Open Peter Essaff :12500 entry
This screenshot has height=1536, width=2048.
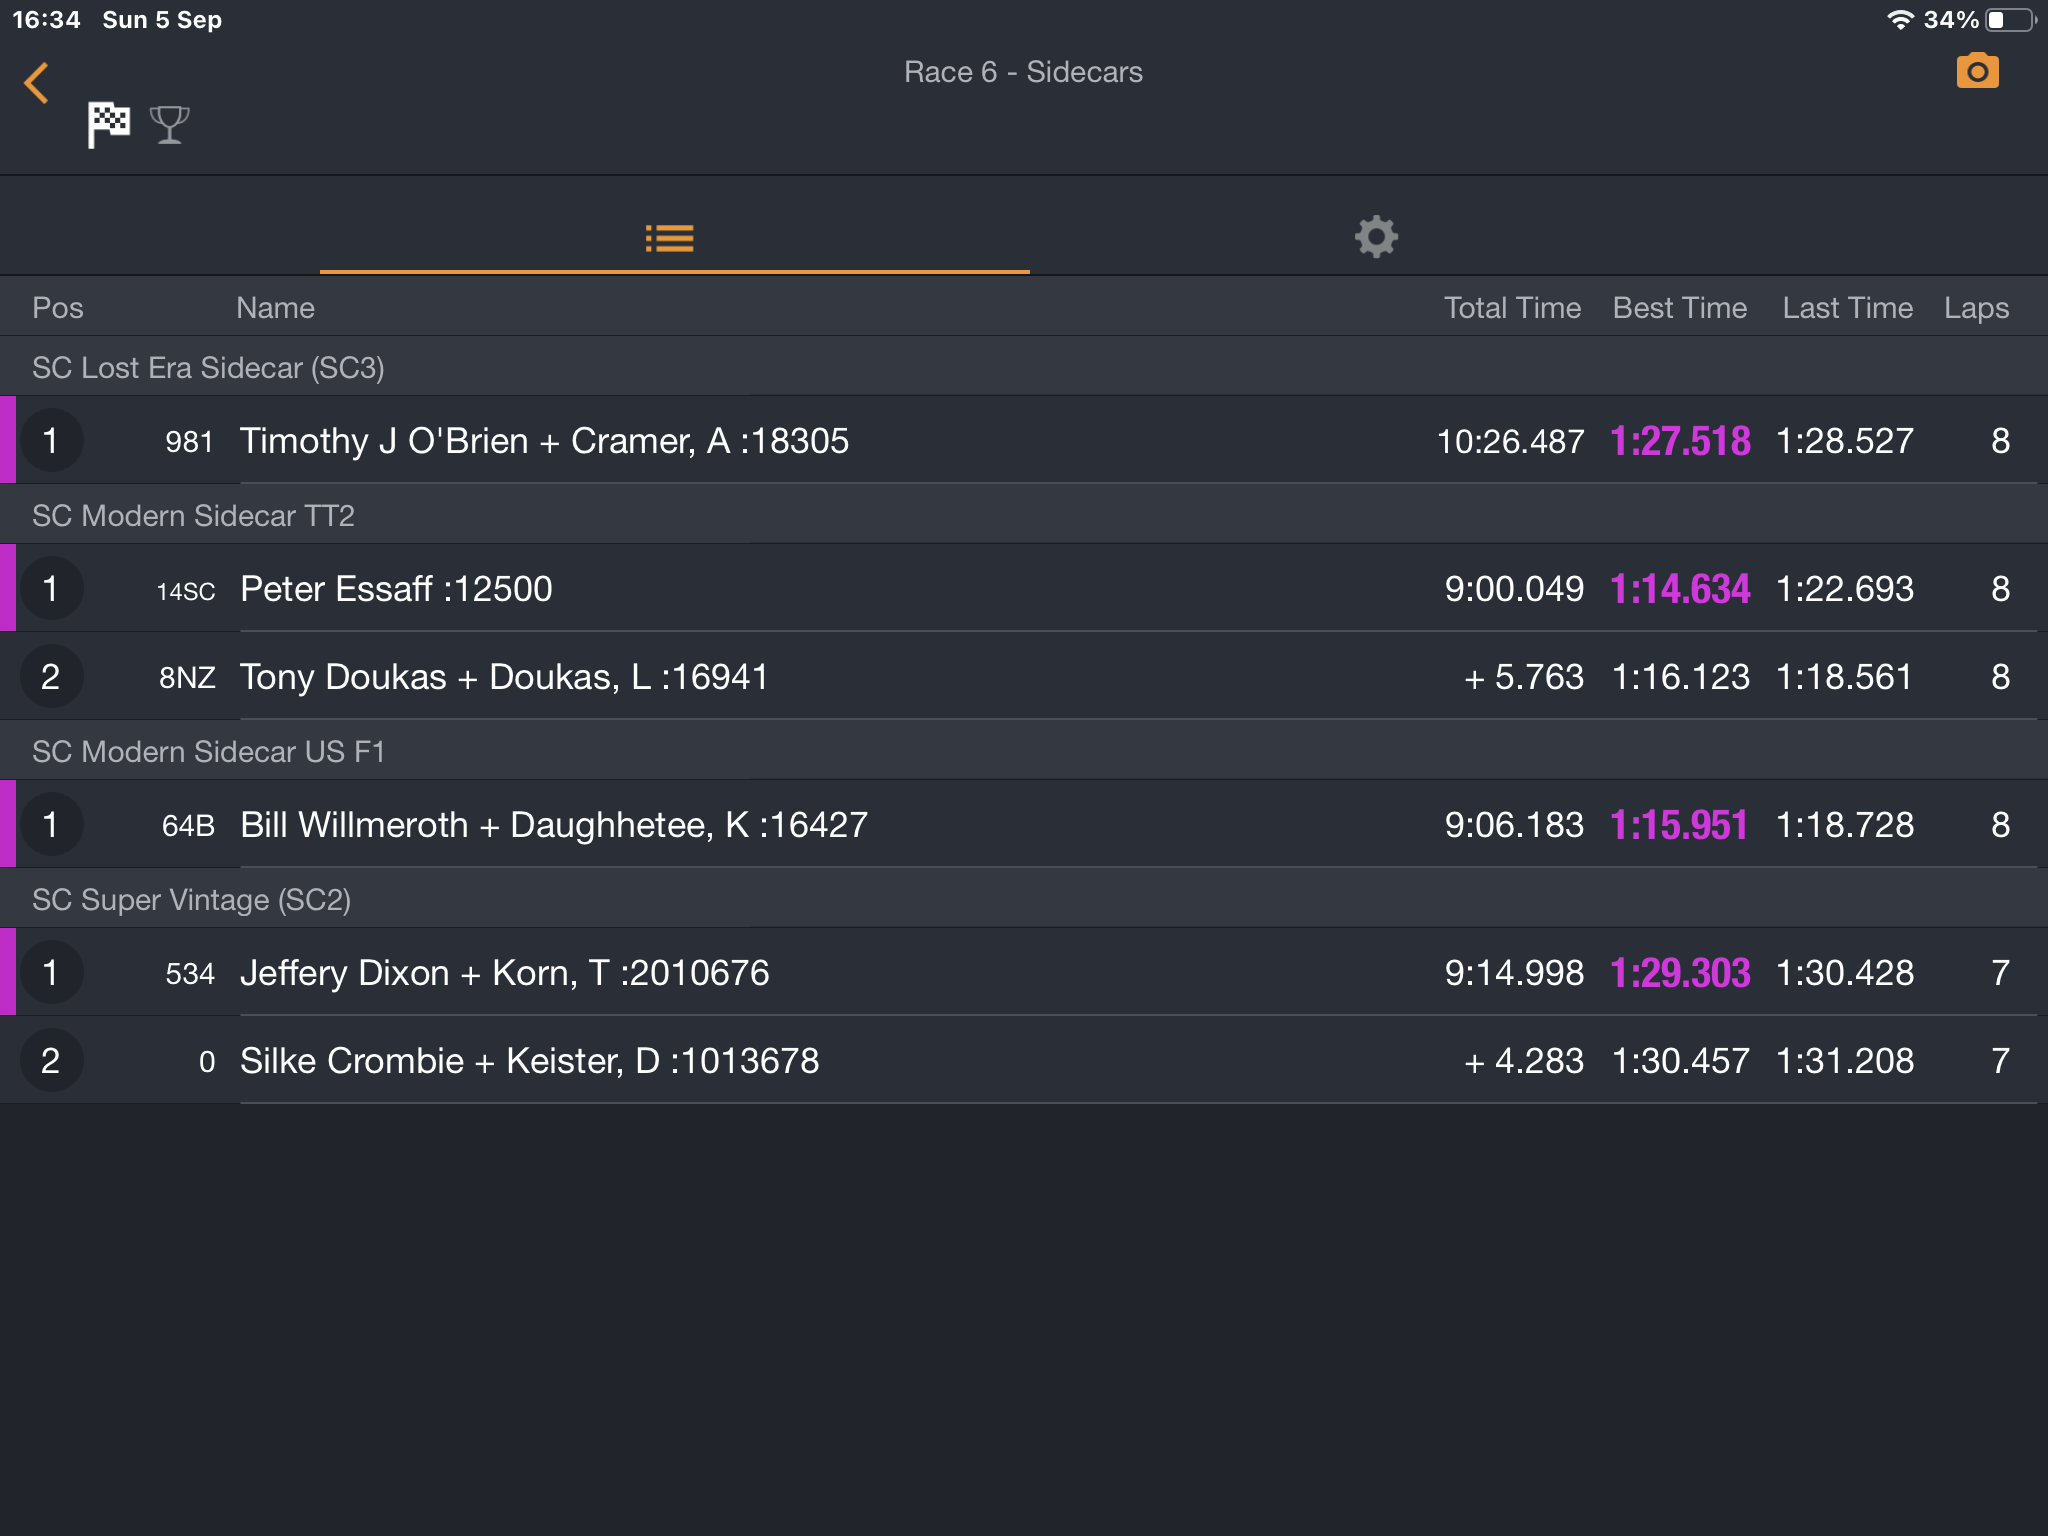(x=1024, y=588)
